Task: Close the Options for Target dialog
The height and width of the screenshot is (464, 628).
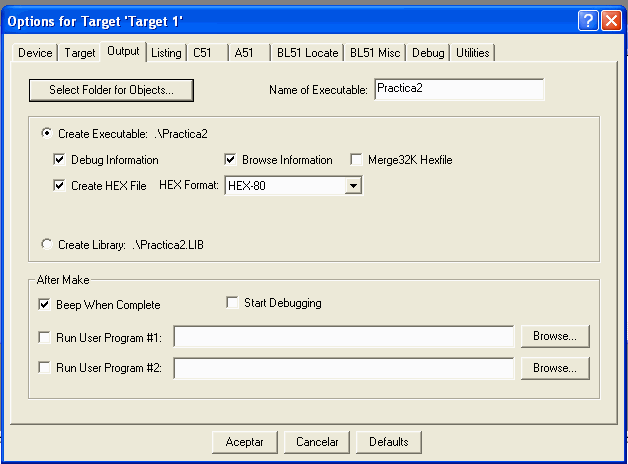Action: (610, 20)
